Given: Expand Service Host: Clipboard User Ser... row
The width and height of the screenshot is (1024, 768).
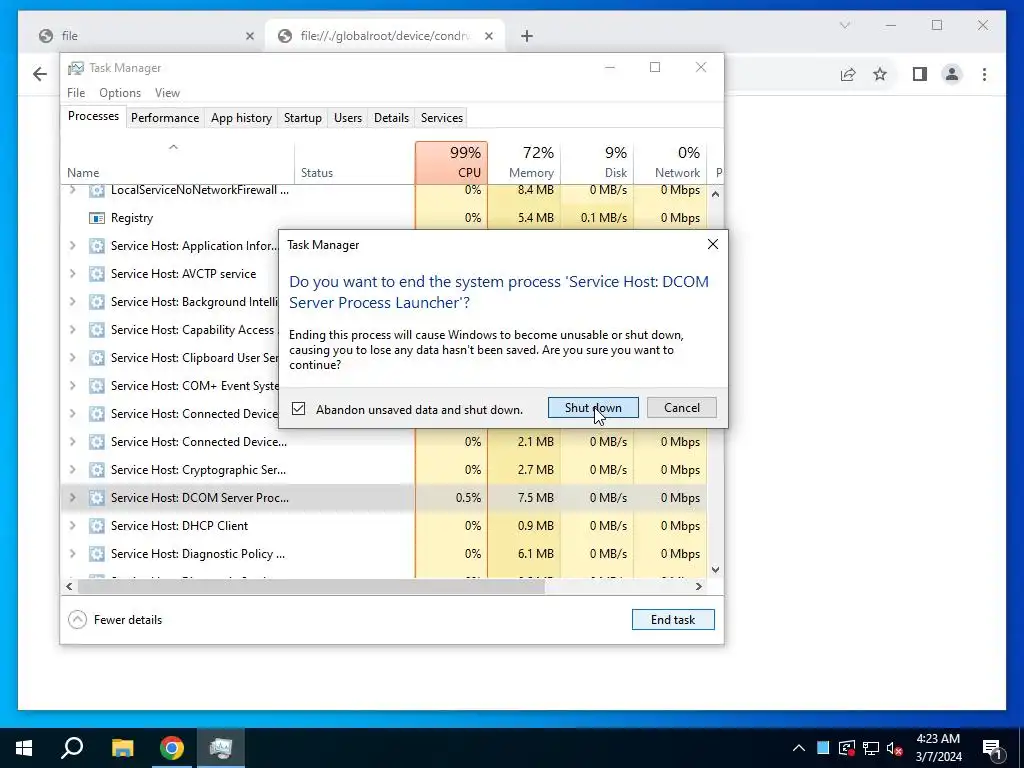Looking at the screenshot, I should pos(72,358).
